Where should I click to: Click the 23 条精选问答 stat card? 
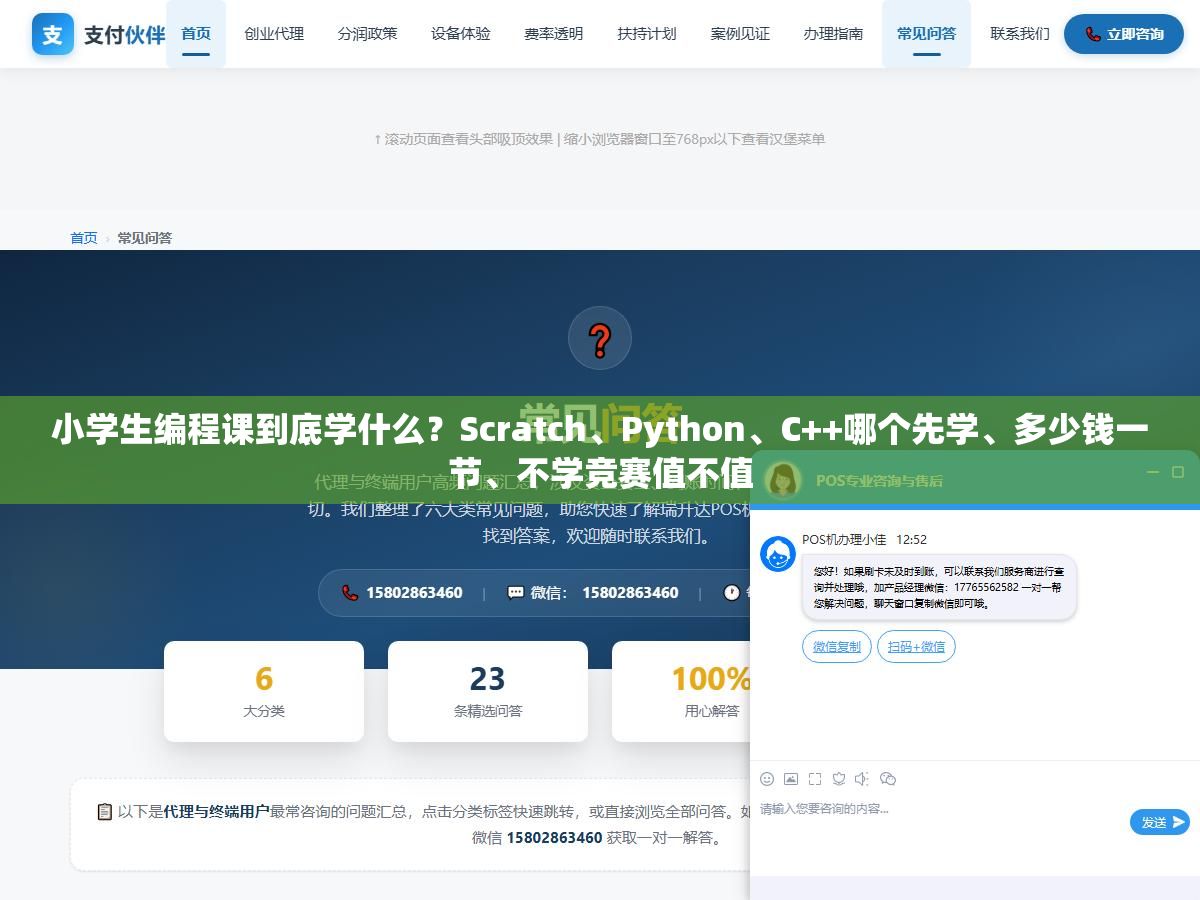(x=488, y=691)
